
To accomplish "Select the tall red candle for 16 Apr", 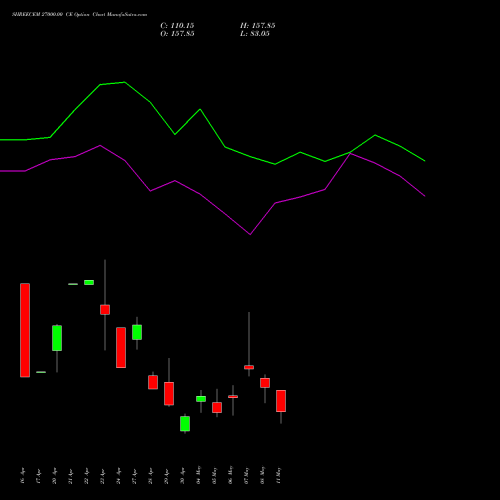I will pyautogui.click(x=25, y=330).
